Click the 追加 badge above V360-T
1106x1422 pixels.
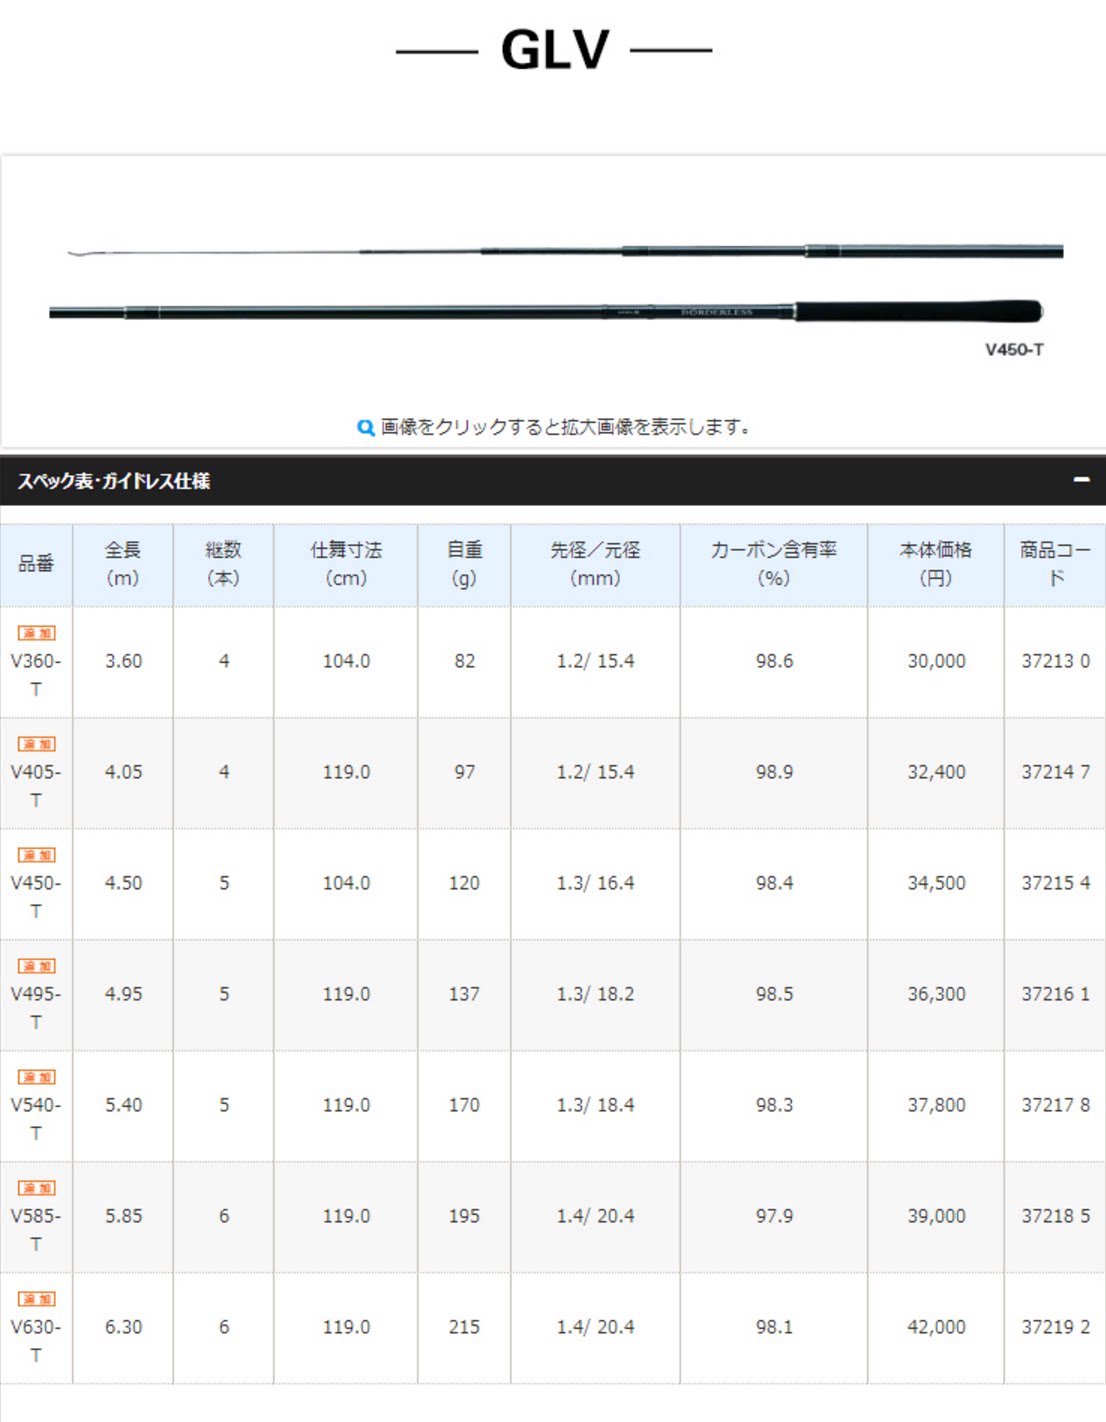coord(37,633)
